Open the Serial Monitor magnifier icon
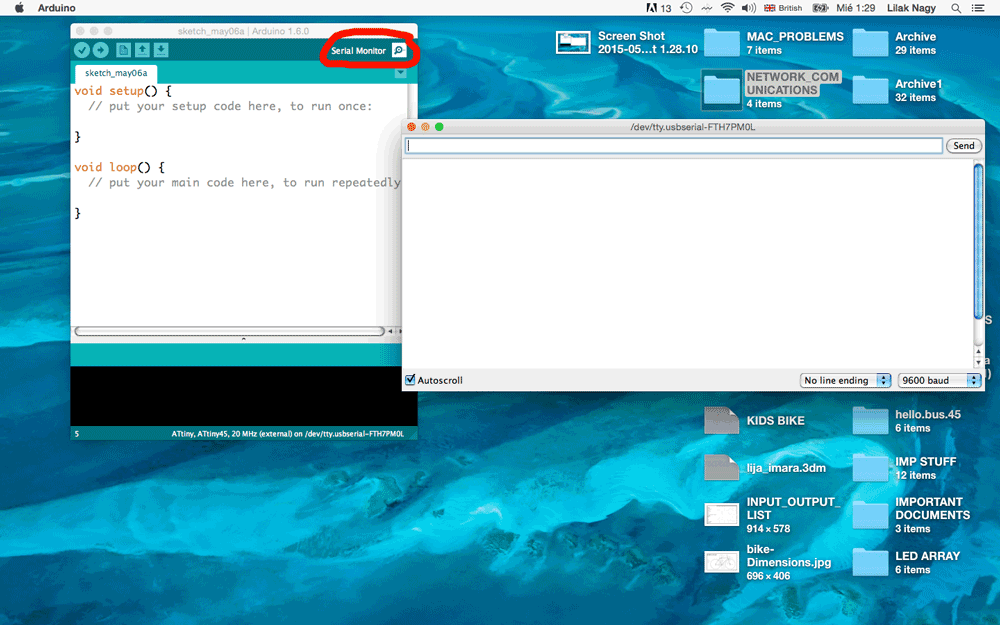The height and width of the screenshot is (625, 1000). click(x=399, y=50)
